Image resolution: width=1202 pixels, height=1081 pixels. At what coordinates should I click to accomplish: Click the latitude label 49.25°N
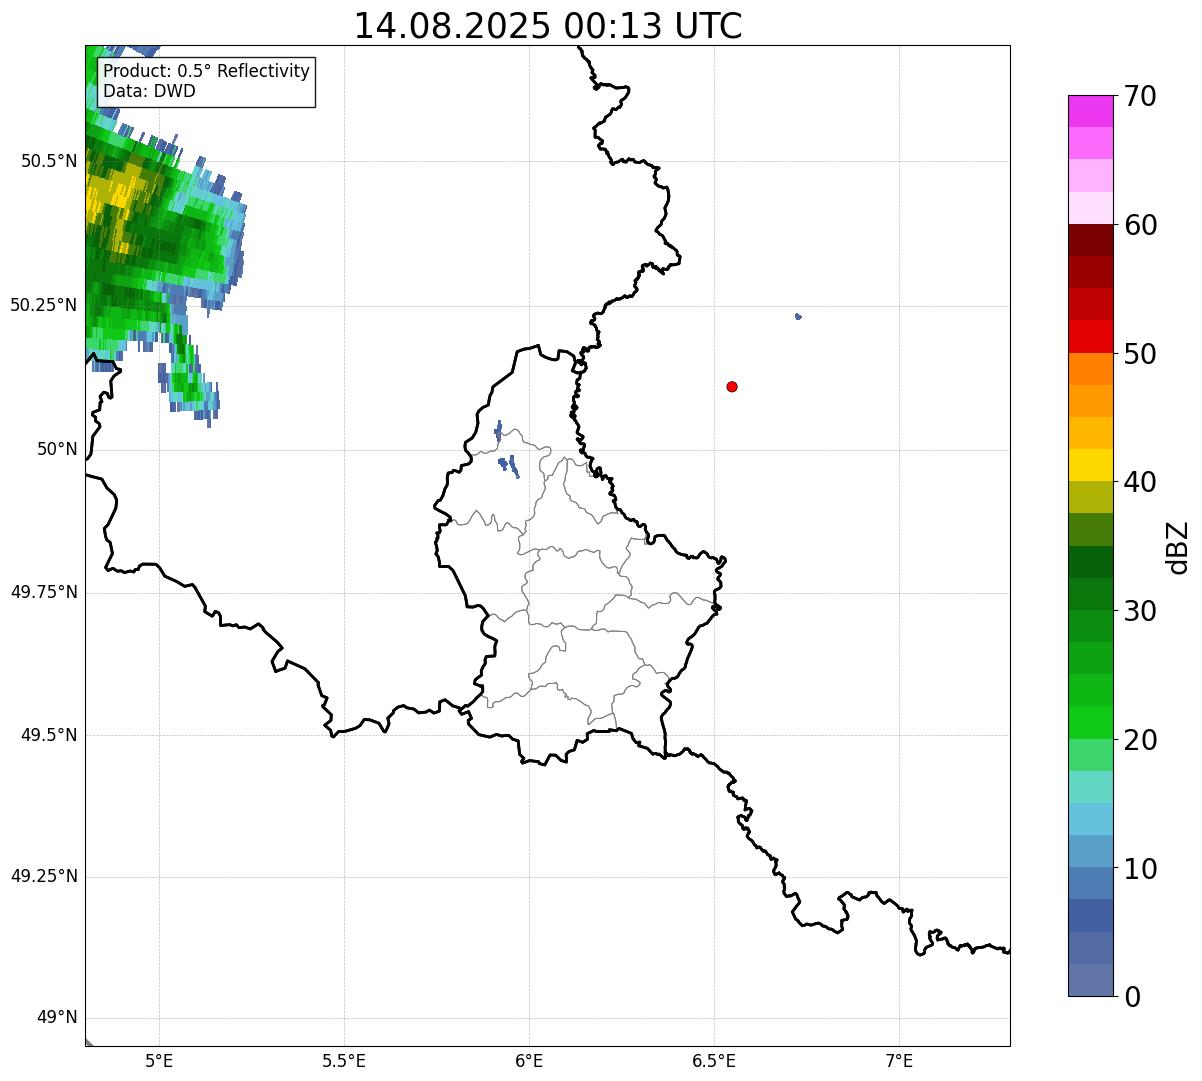[x=44, y=877]
